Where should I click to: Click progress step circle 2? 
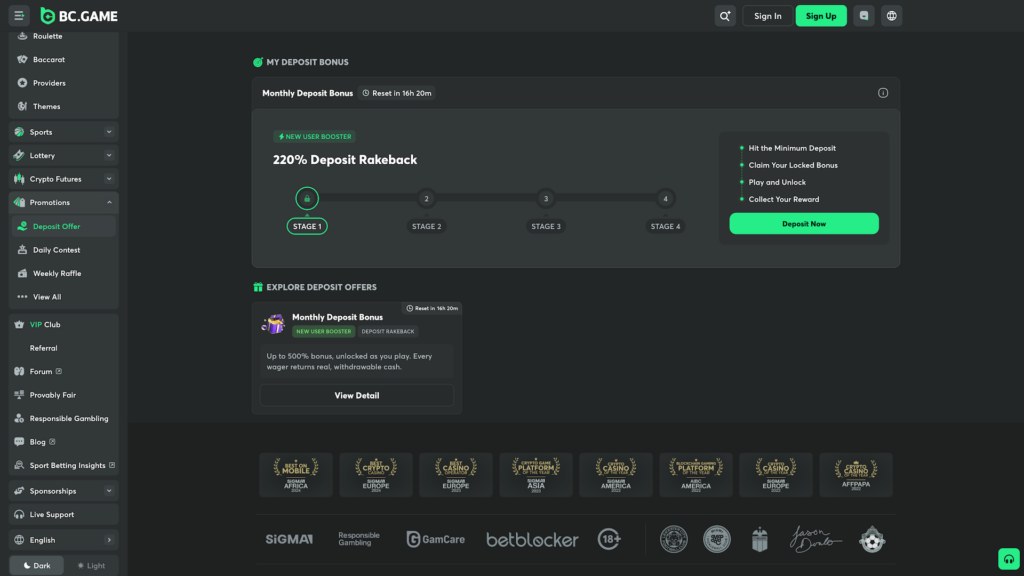426,199
